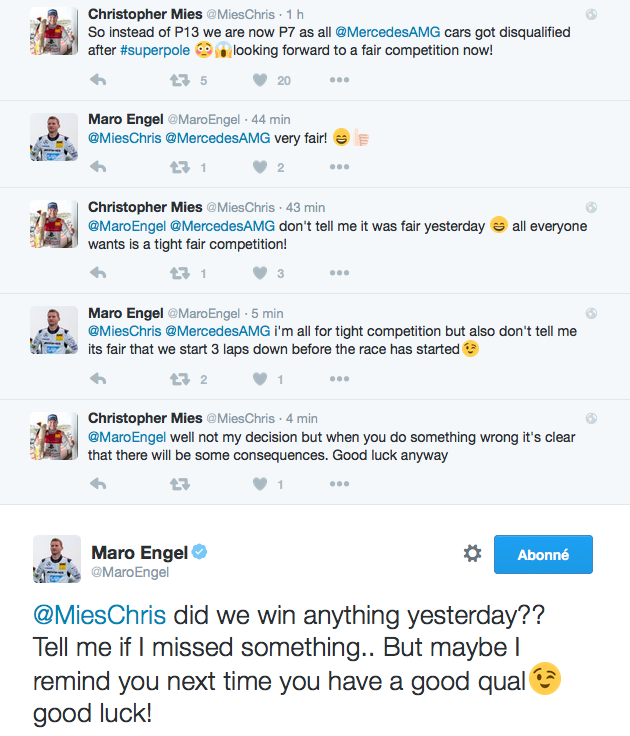Reply to Maro Engel's 'very fair!' tweet
The image size is (630, 736).
pos(98,167)
